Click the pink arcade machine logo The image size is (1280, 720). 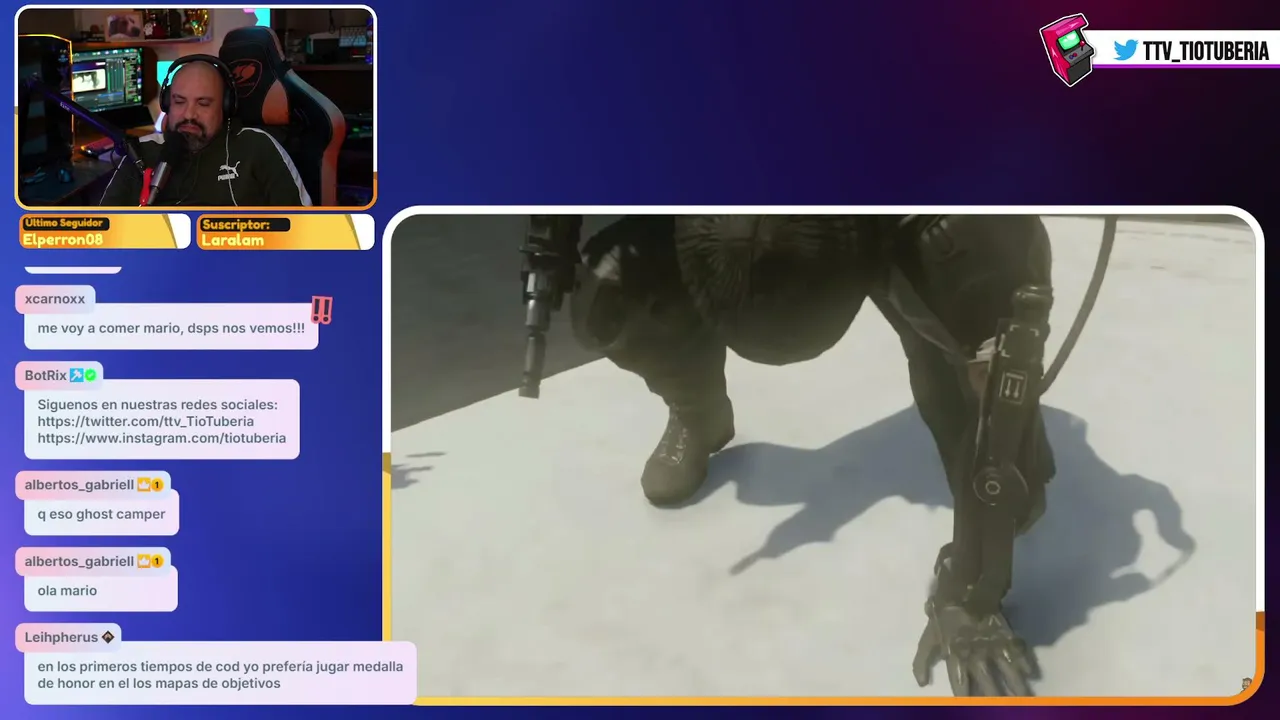tap(1066, 49)
